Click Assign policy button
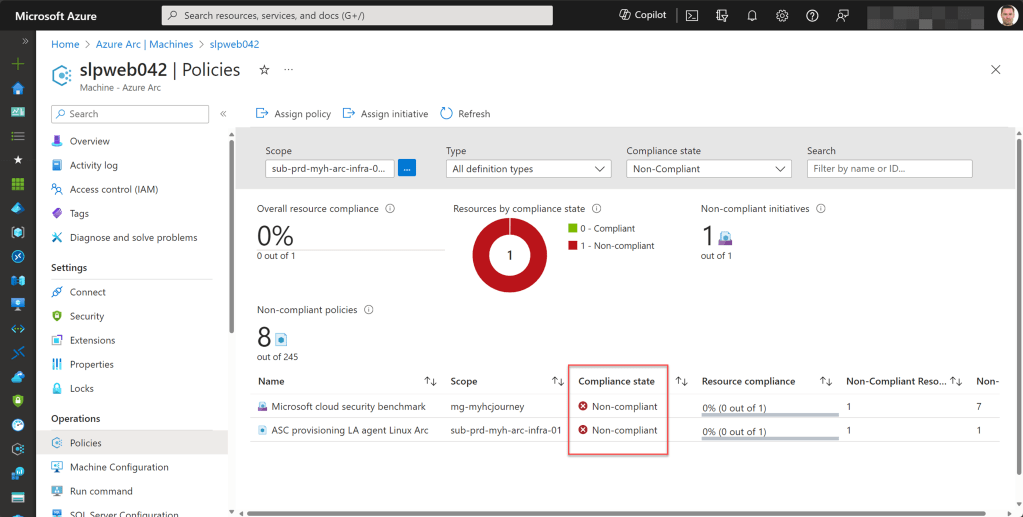 293,114
